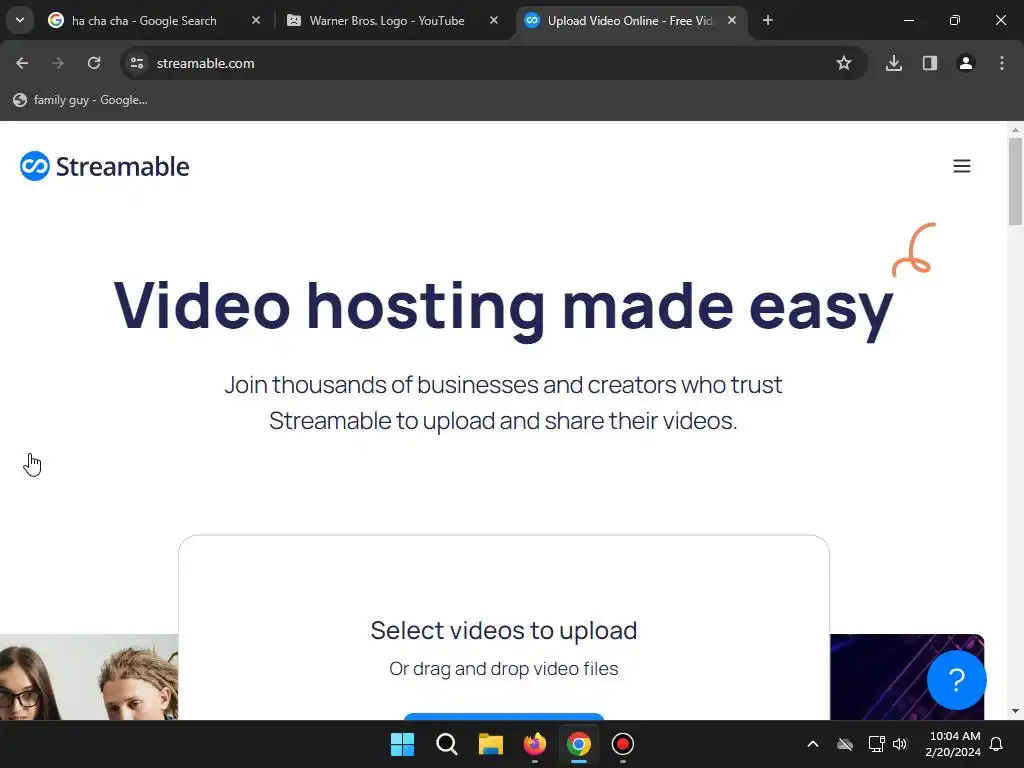Click the page vertical scrollbar thumb

coord(1015,182)
